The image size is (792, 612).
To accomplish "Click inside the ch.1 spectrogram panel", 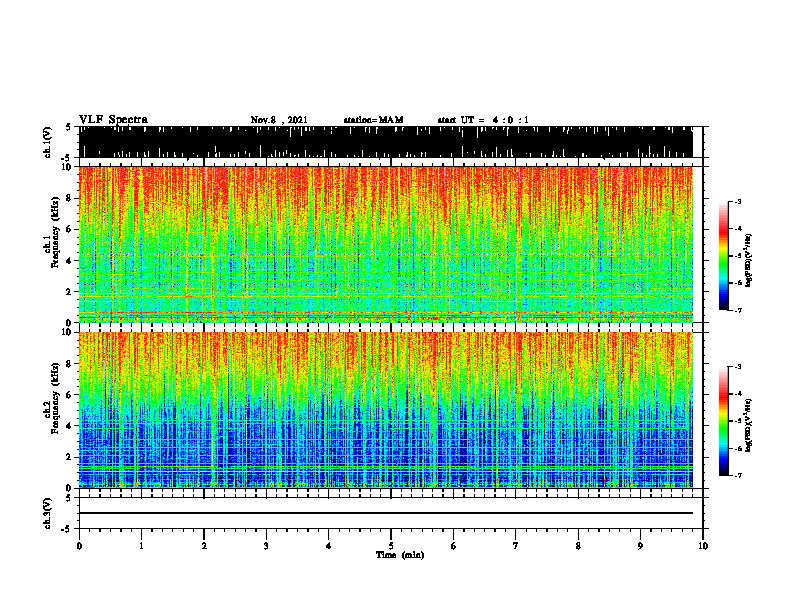I will 385,244.
